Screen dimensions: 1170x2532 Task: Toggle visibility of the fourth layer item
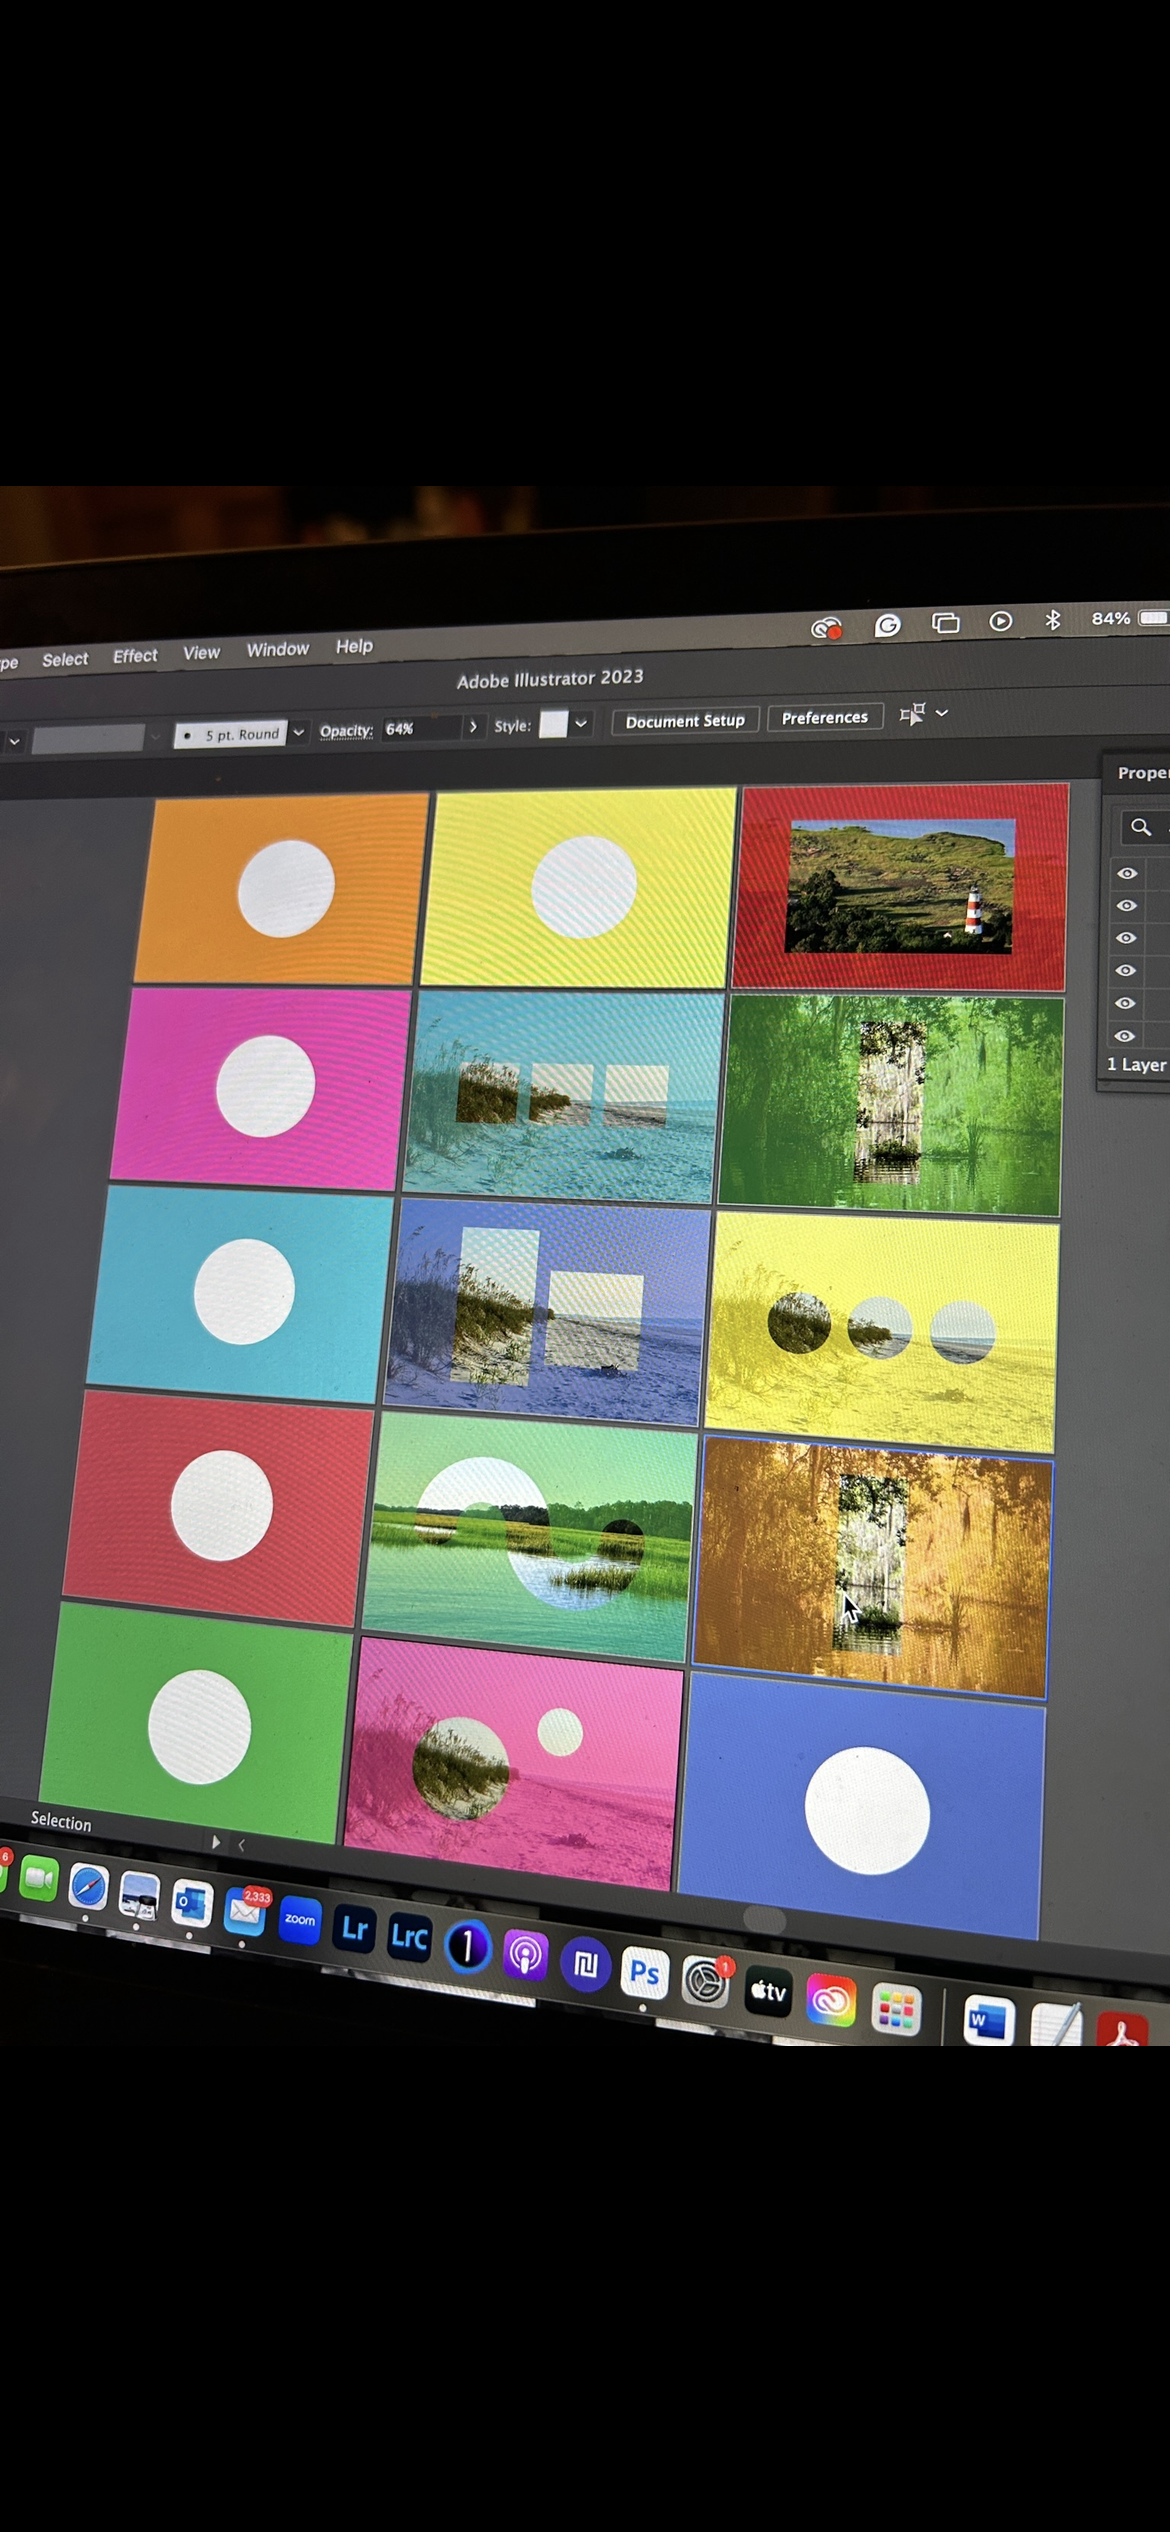tap(1126, 970)
